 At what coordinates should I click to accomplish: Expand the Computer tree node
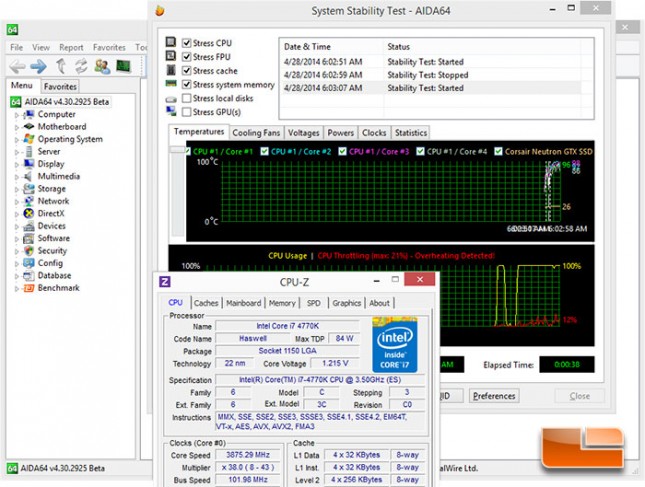[16, 115]
